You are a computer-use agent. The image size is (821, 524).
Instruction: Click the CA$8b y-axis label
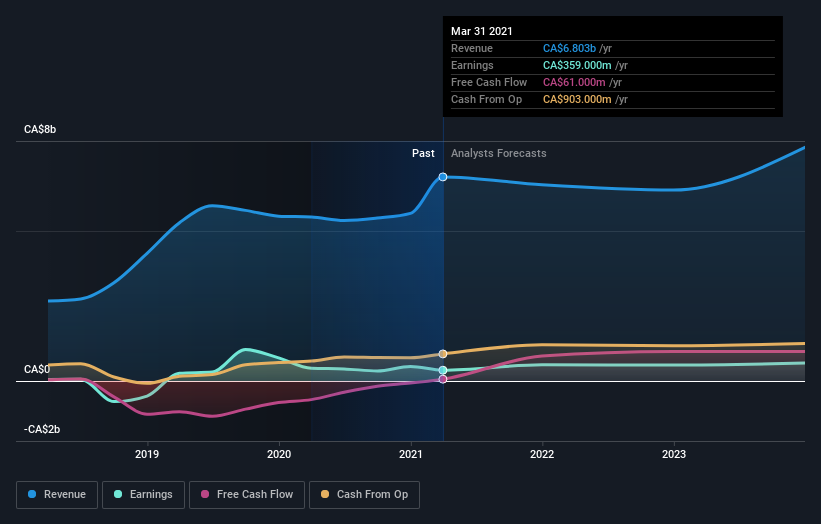(40, 129)
